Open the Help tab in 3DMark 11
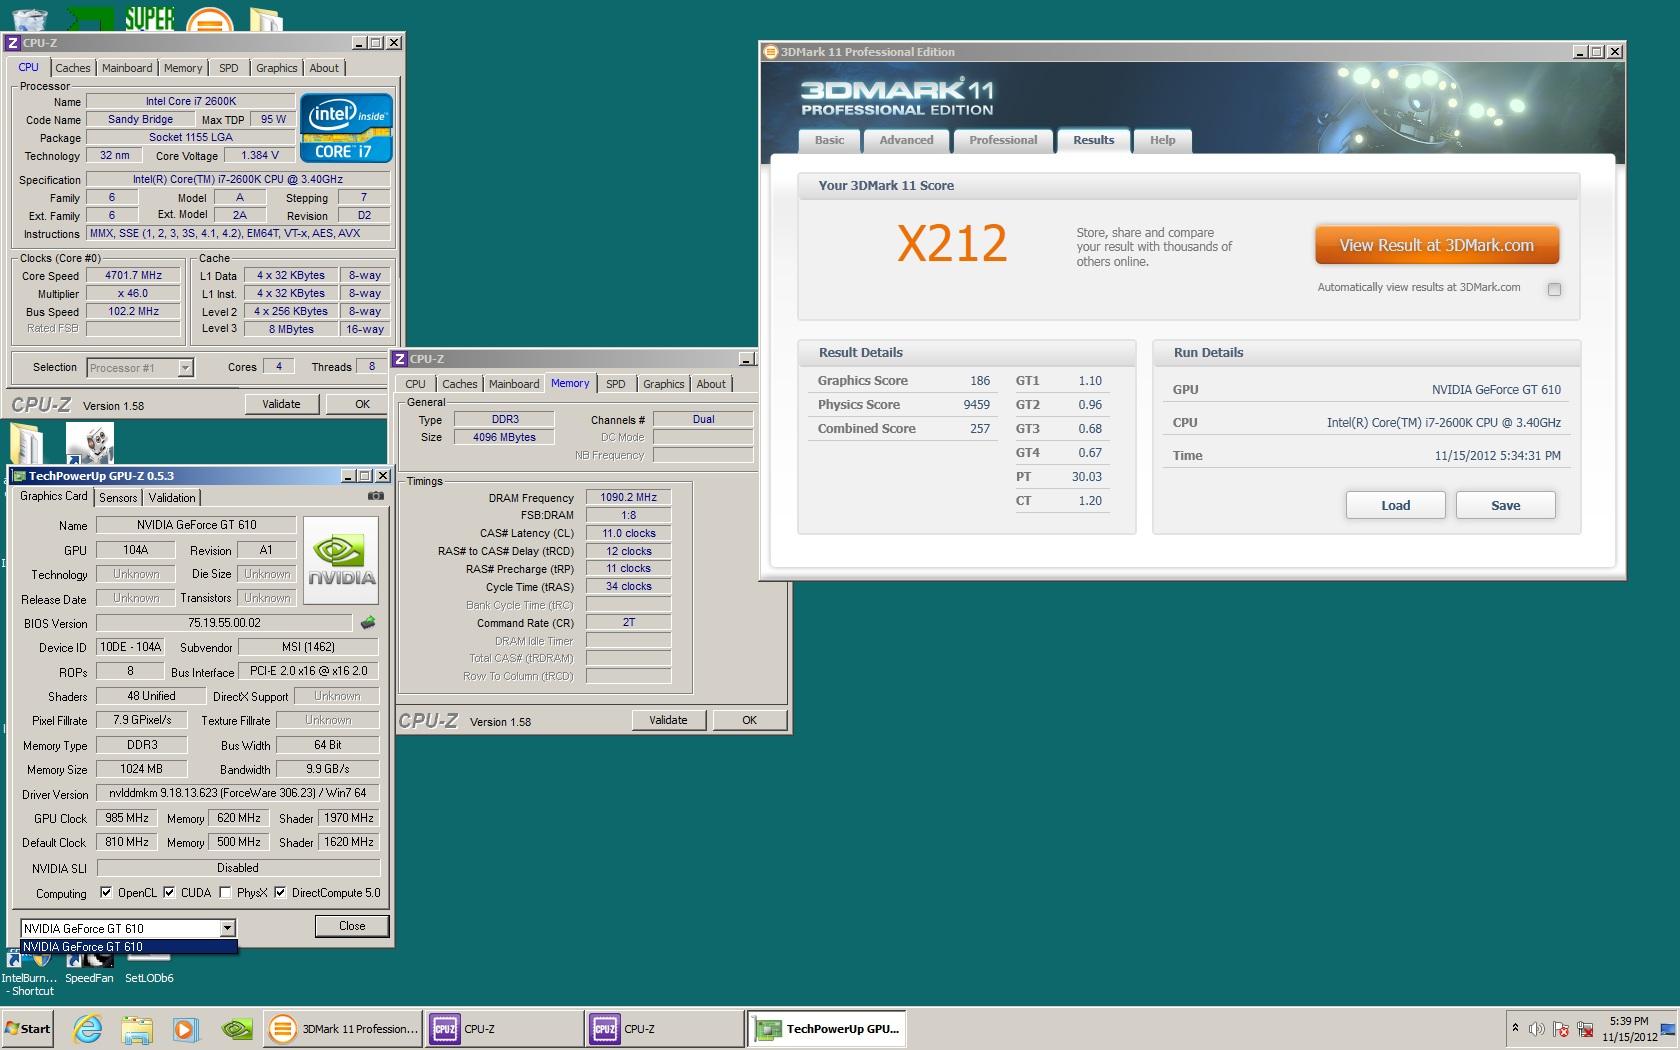The height and width of the screenshot is (1050, 1680). pyautogui.click(x=1162, y=140)
